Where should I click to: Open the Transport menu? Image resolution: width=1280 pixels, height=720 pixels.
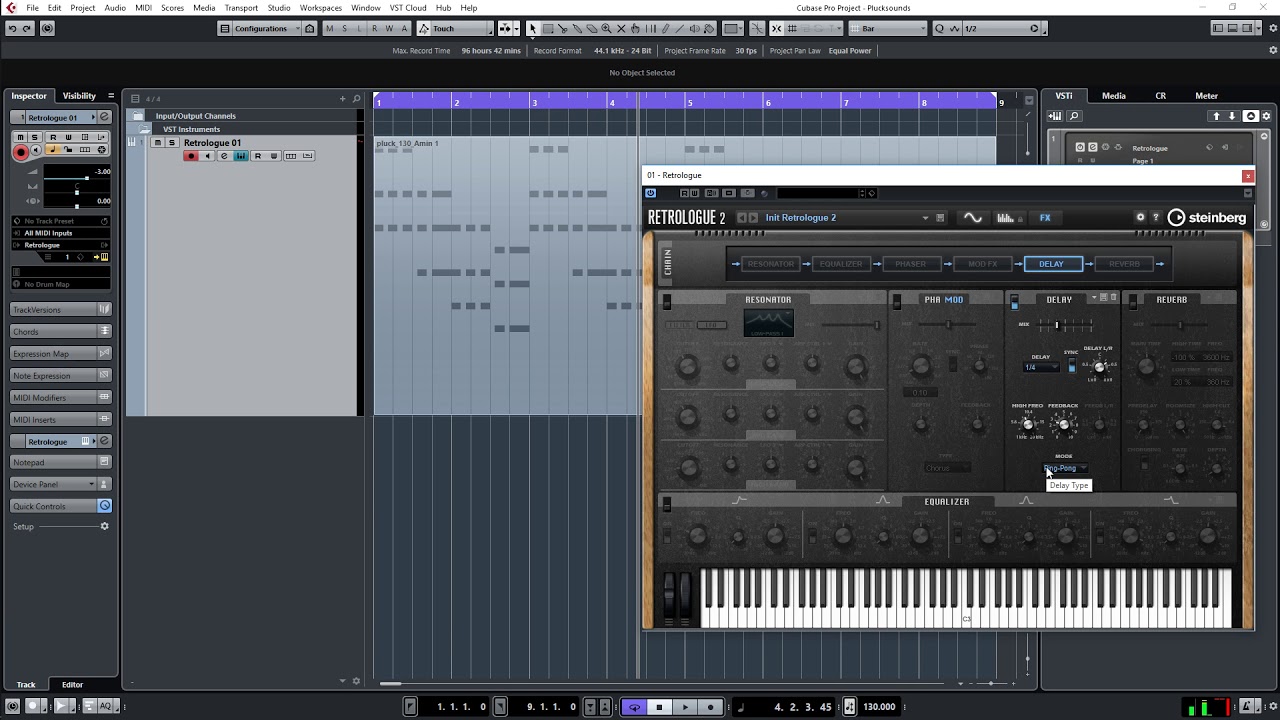tap(241, 7)
